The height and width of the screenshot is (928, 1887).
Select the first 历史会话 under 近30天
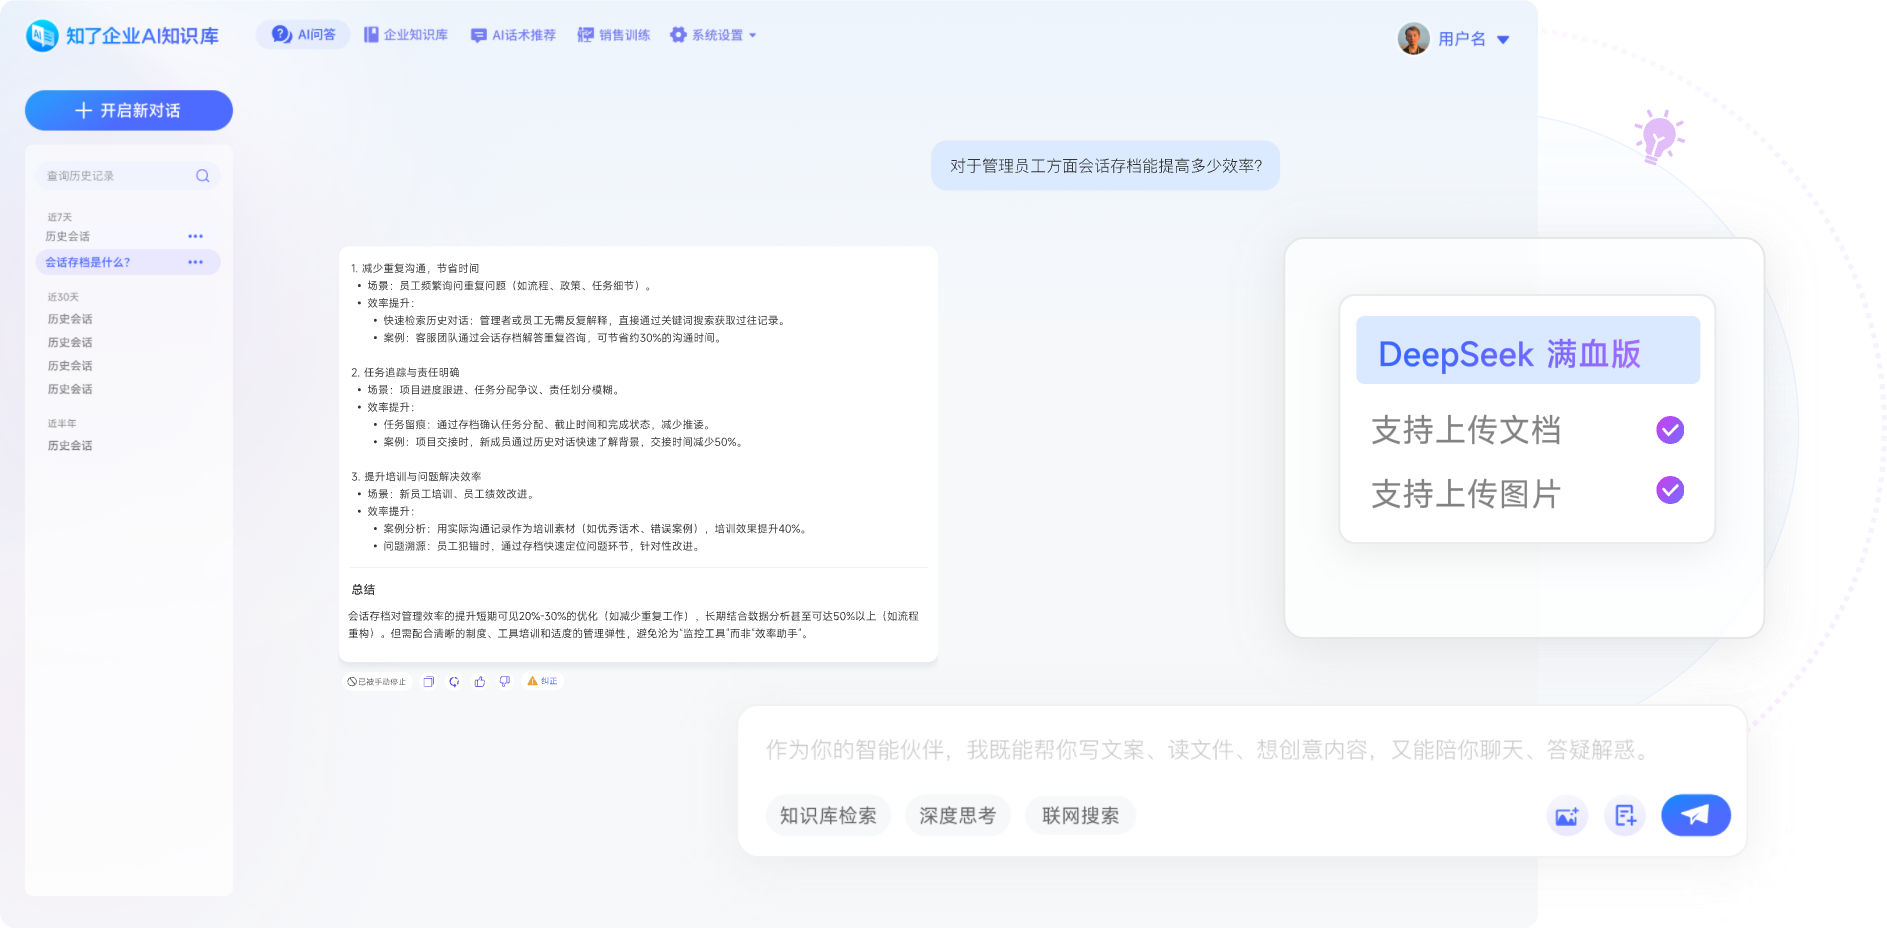[70, 320]
